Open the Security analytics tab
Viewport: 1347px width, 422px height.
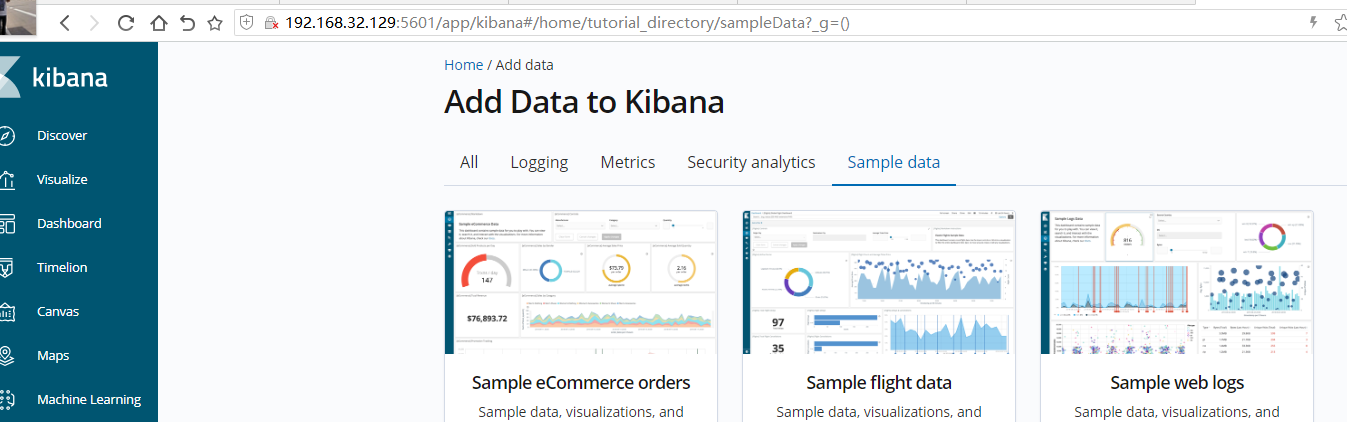(751, 162)
